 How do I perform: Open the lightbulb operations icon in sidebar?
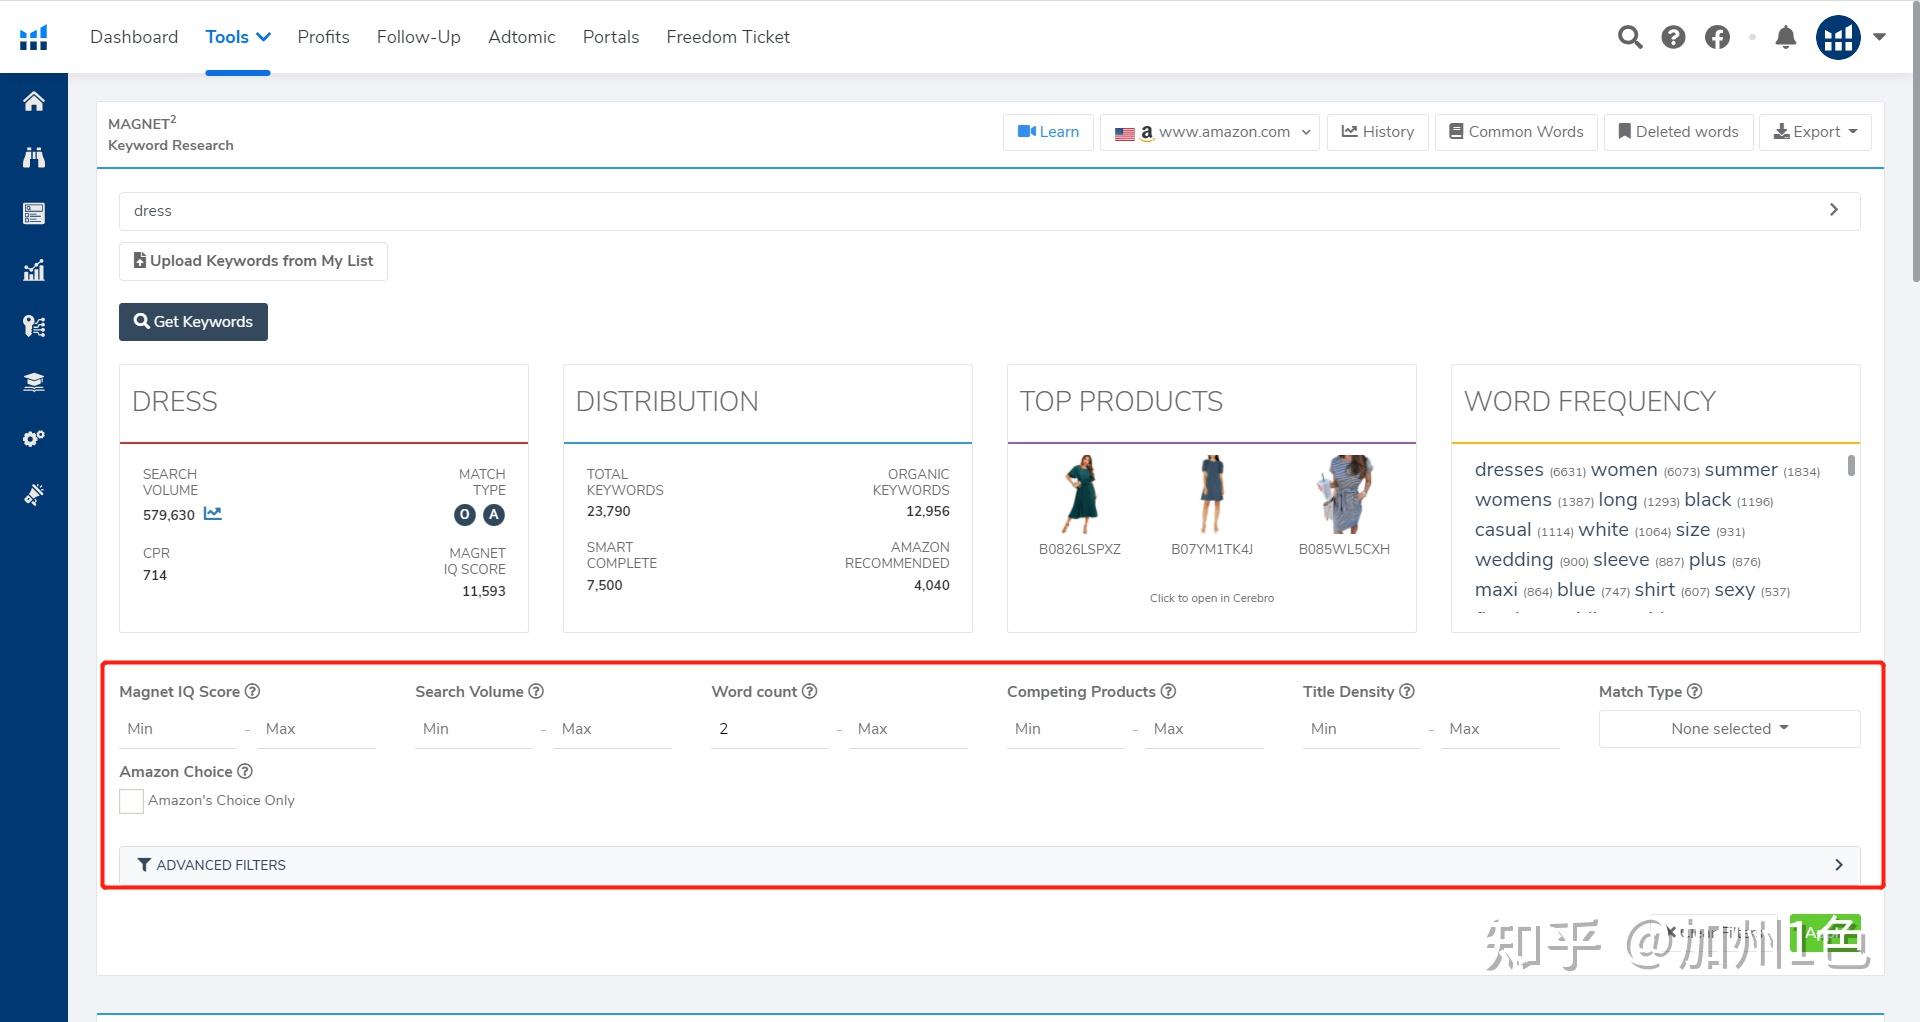pyautogui.click(x=34, y=326)
